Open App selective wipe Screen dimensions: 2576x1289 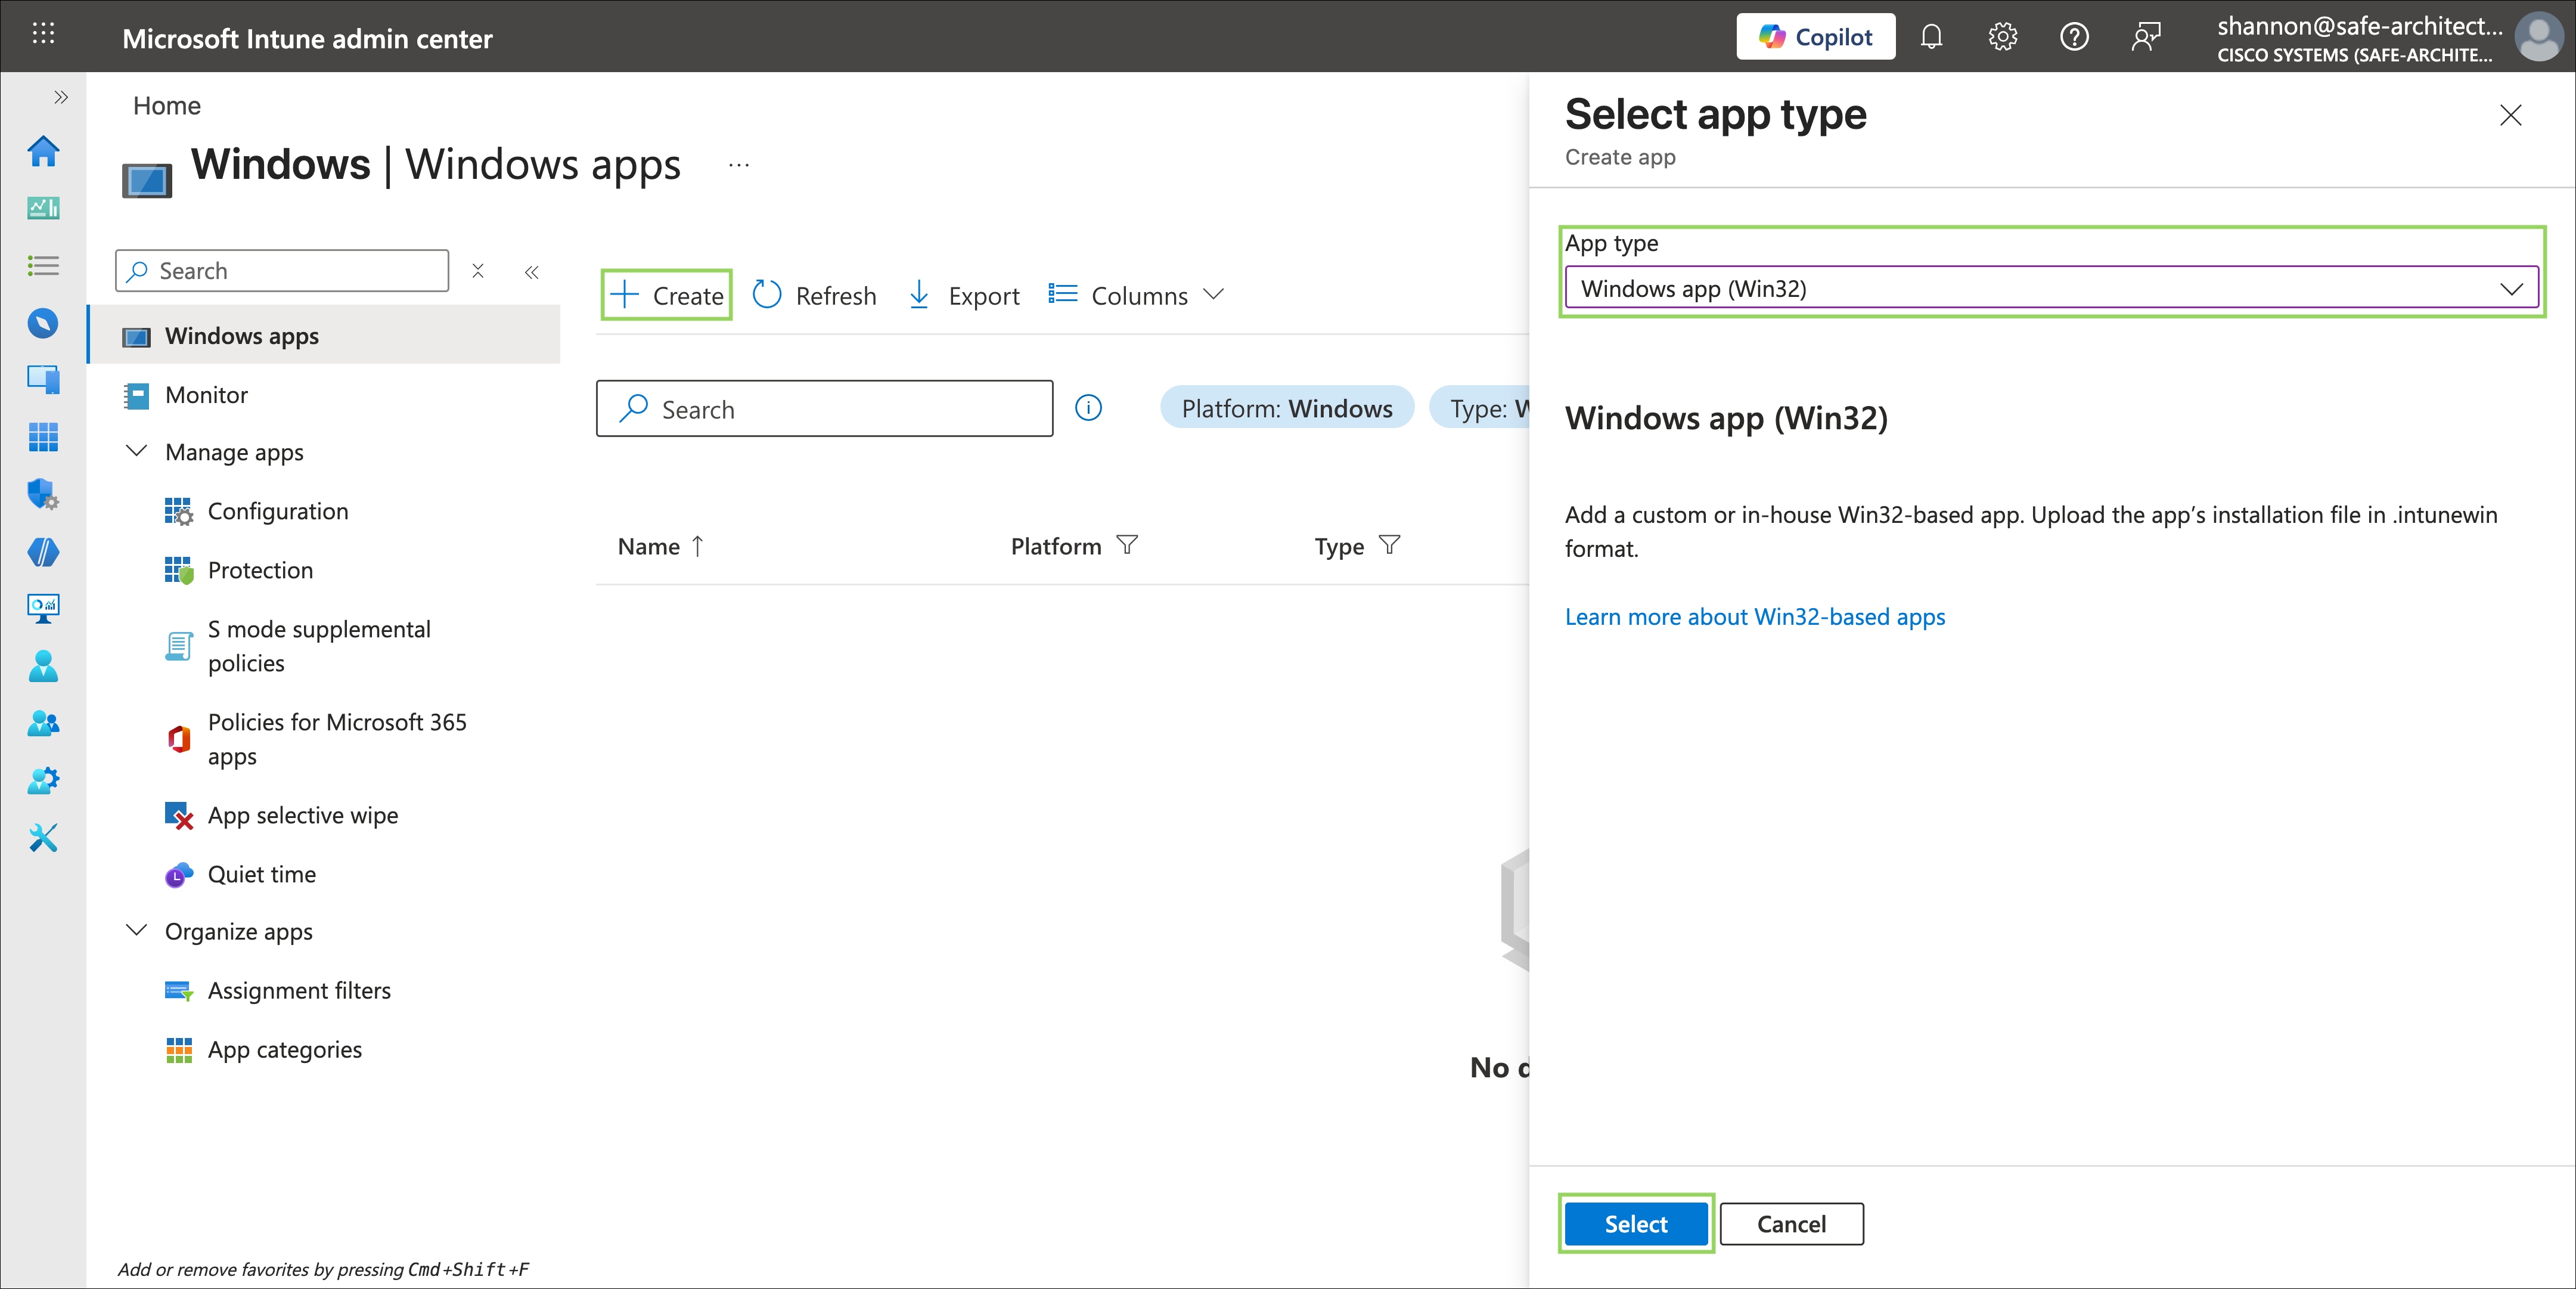pyautogui.click(x=303, y=815)
